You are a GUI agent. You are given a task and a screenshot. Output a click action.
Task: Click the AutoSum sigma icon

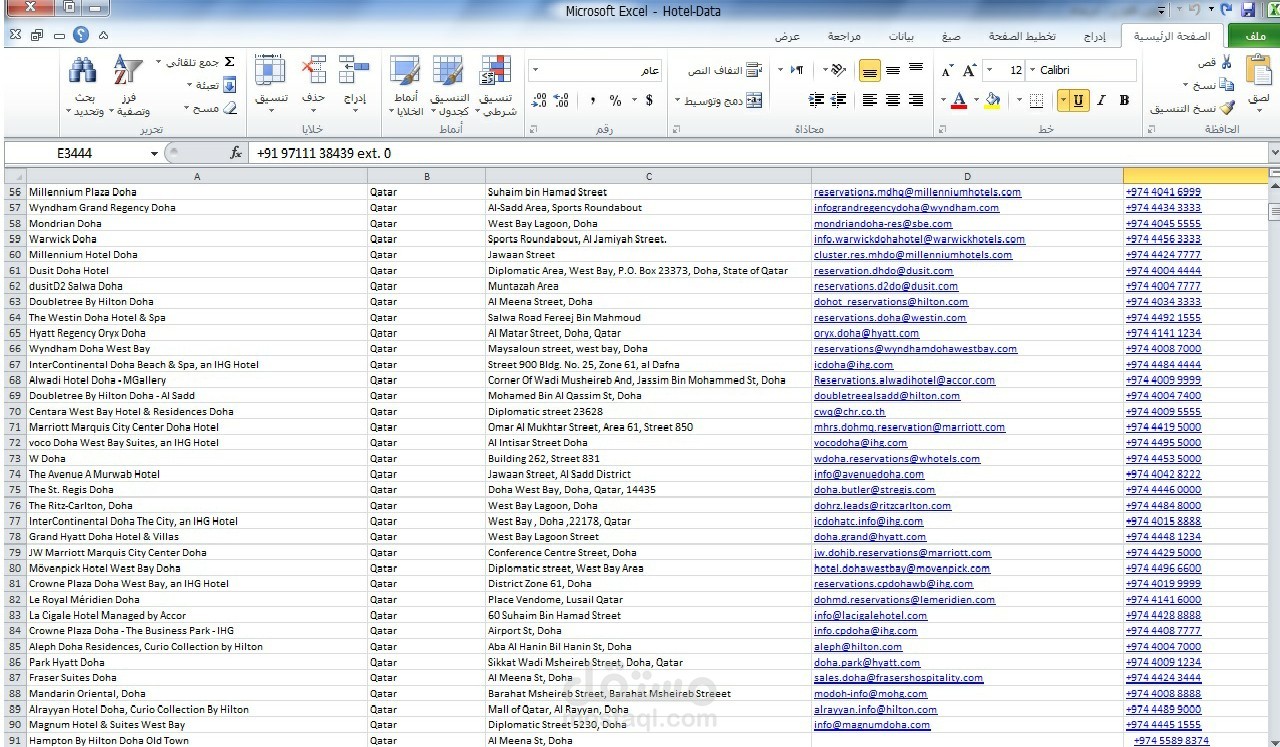[229, 62]
